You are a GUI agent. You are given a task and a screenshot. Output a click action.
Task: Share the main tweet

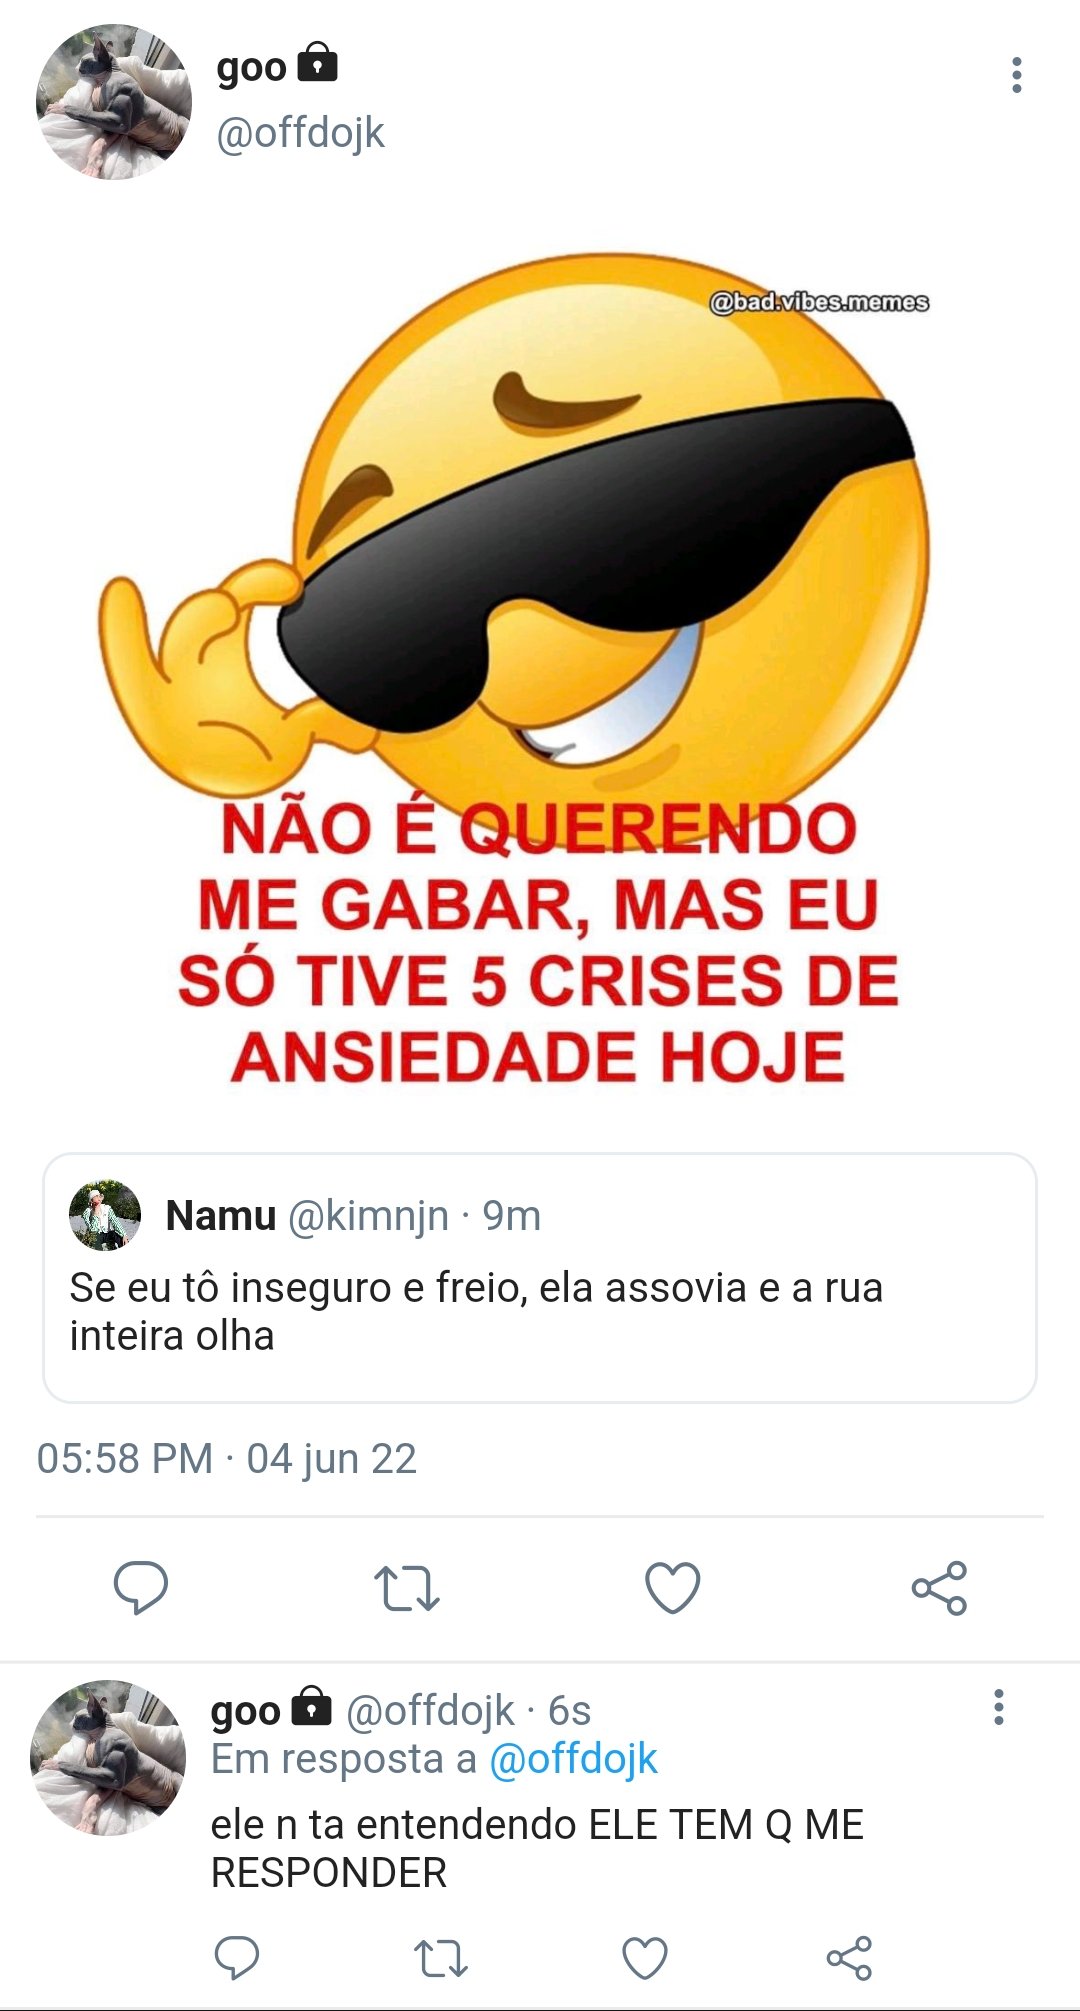click(939, 1587)
